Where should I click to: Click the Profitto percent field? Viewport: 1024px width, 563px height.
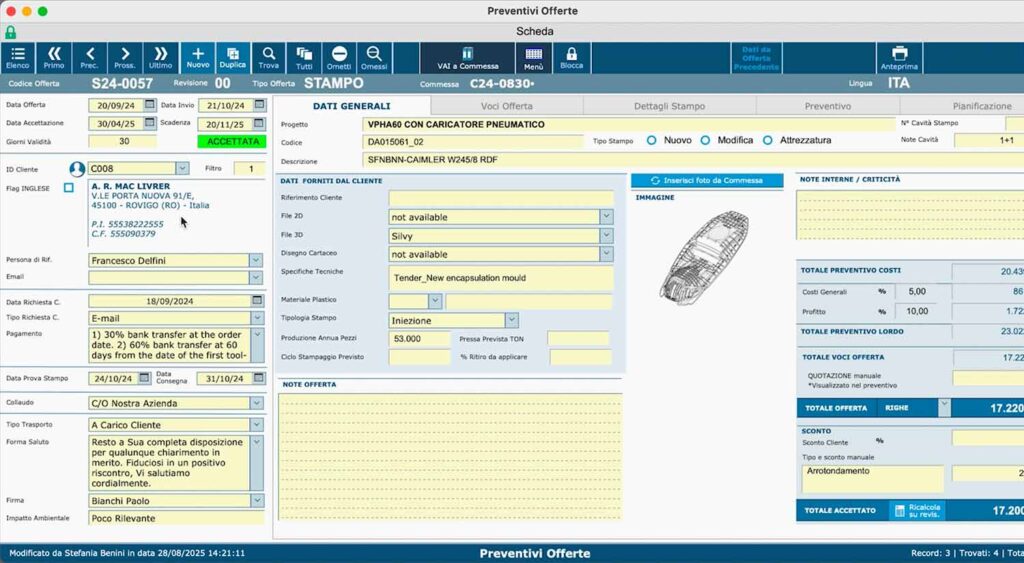point(916,312)
